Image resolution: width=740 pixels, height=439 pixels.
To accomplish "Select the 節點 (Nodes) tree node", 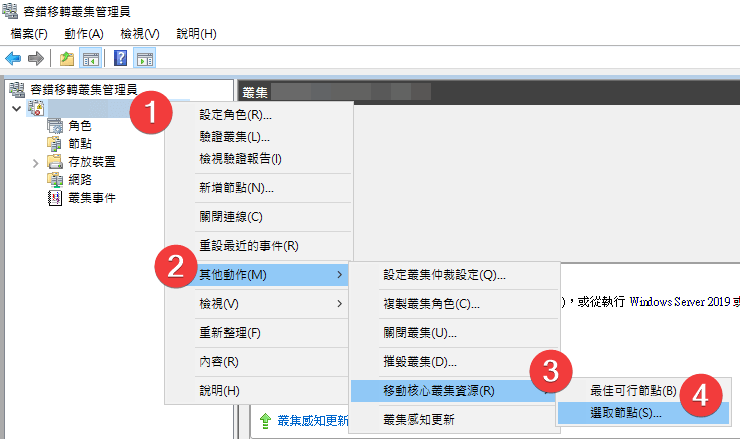I will [80, 143].
